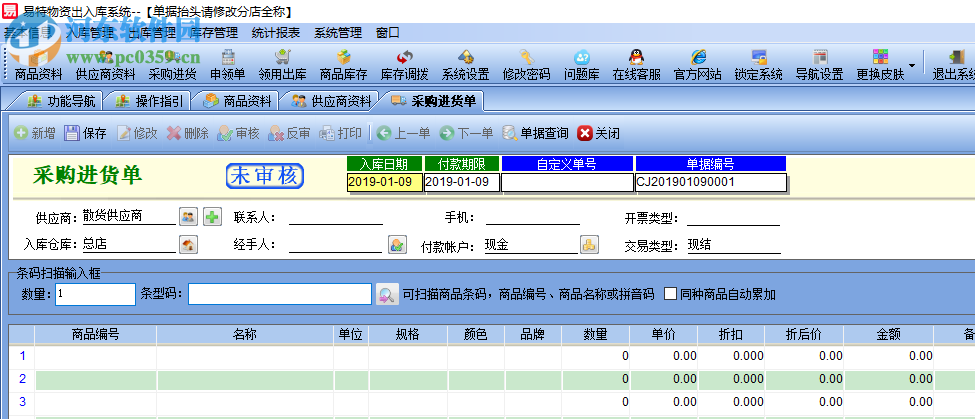Click 反审 button
This screenshot has width=975, height=419.
click(x=289, y=133)
